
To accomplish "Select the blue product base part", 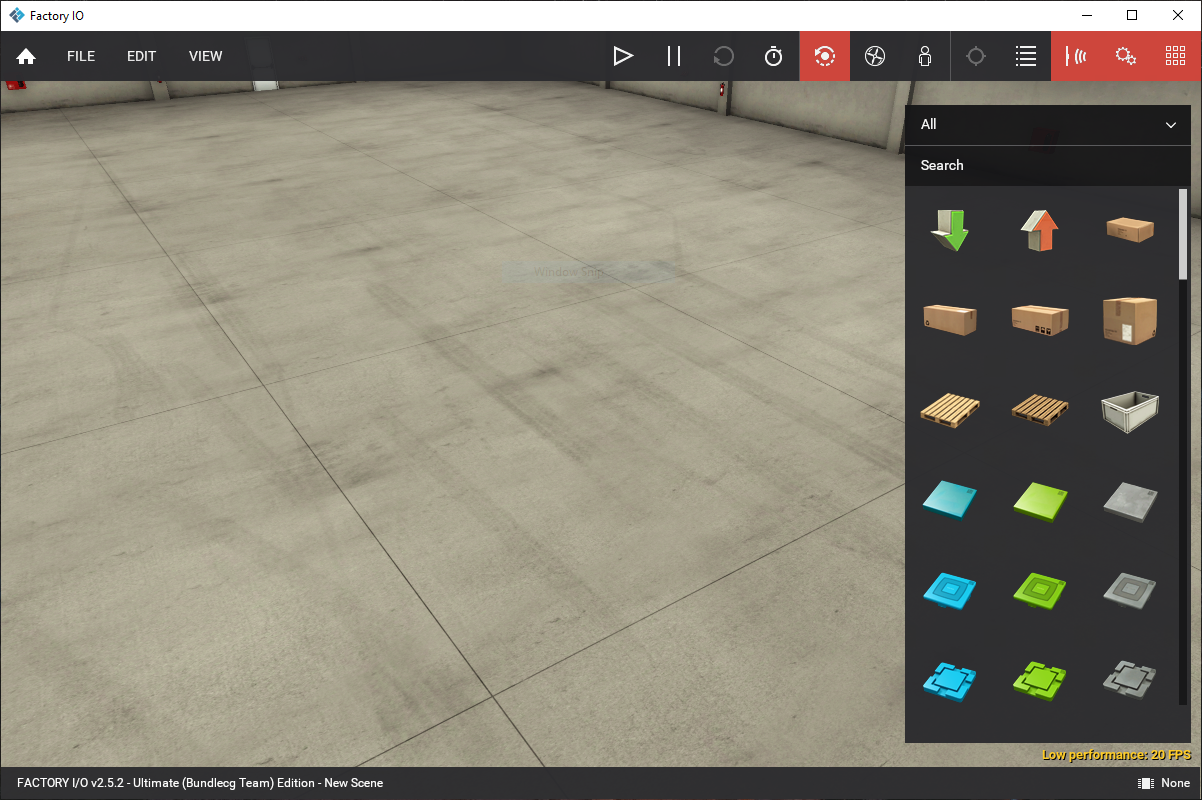I will coord(949,681).
